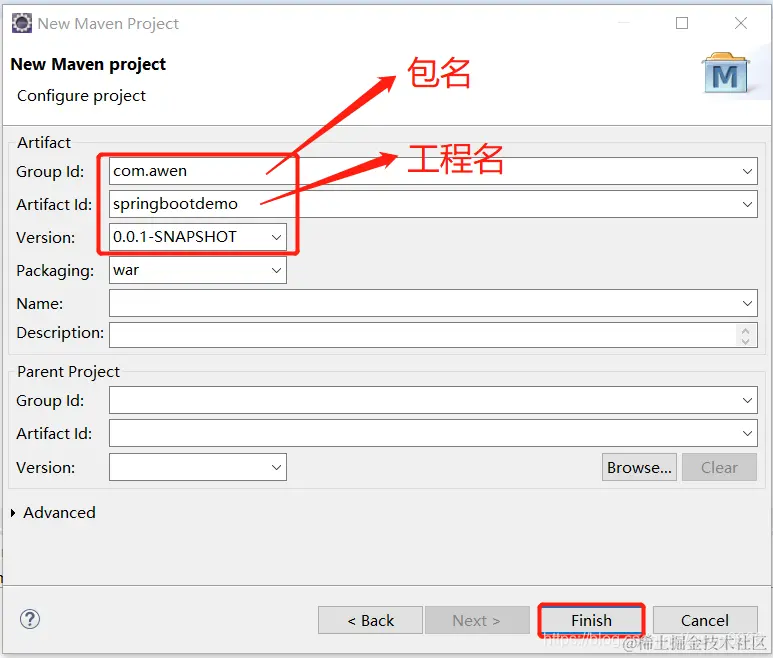The image size is (773, 658).
Task: Click the 'Configure project' subtitle text
Action: click(81, 96)
